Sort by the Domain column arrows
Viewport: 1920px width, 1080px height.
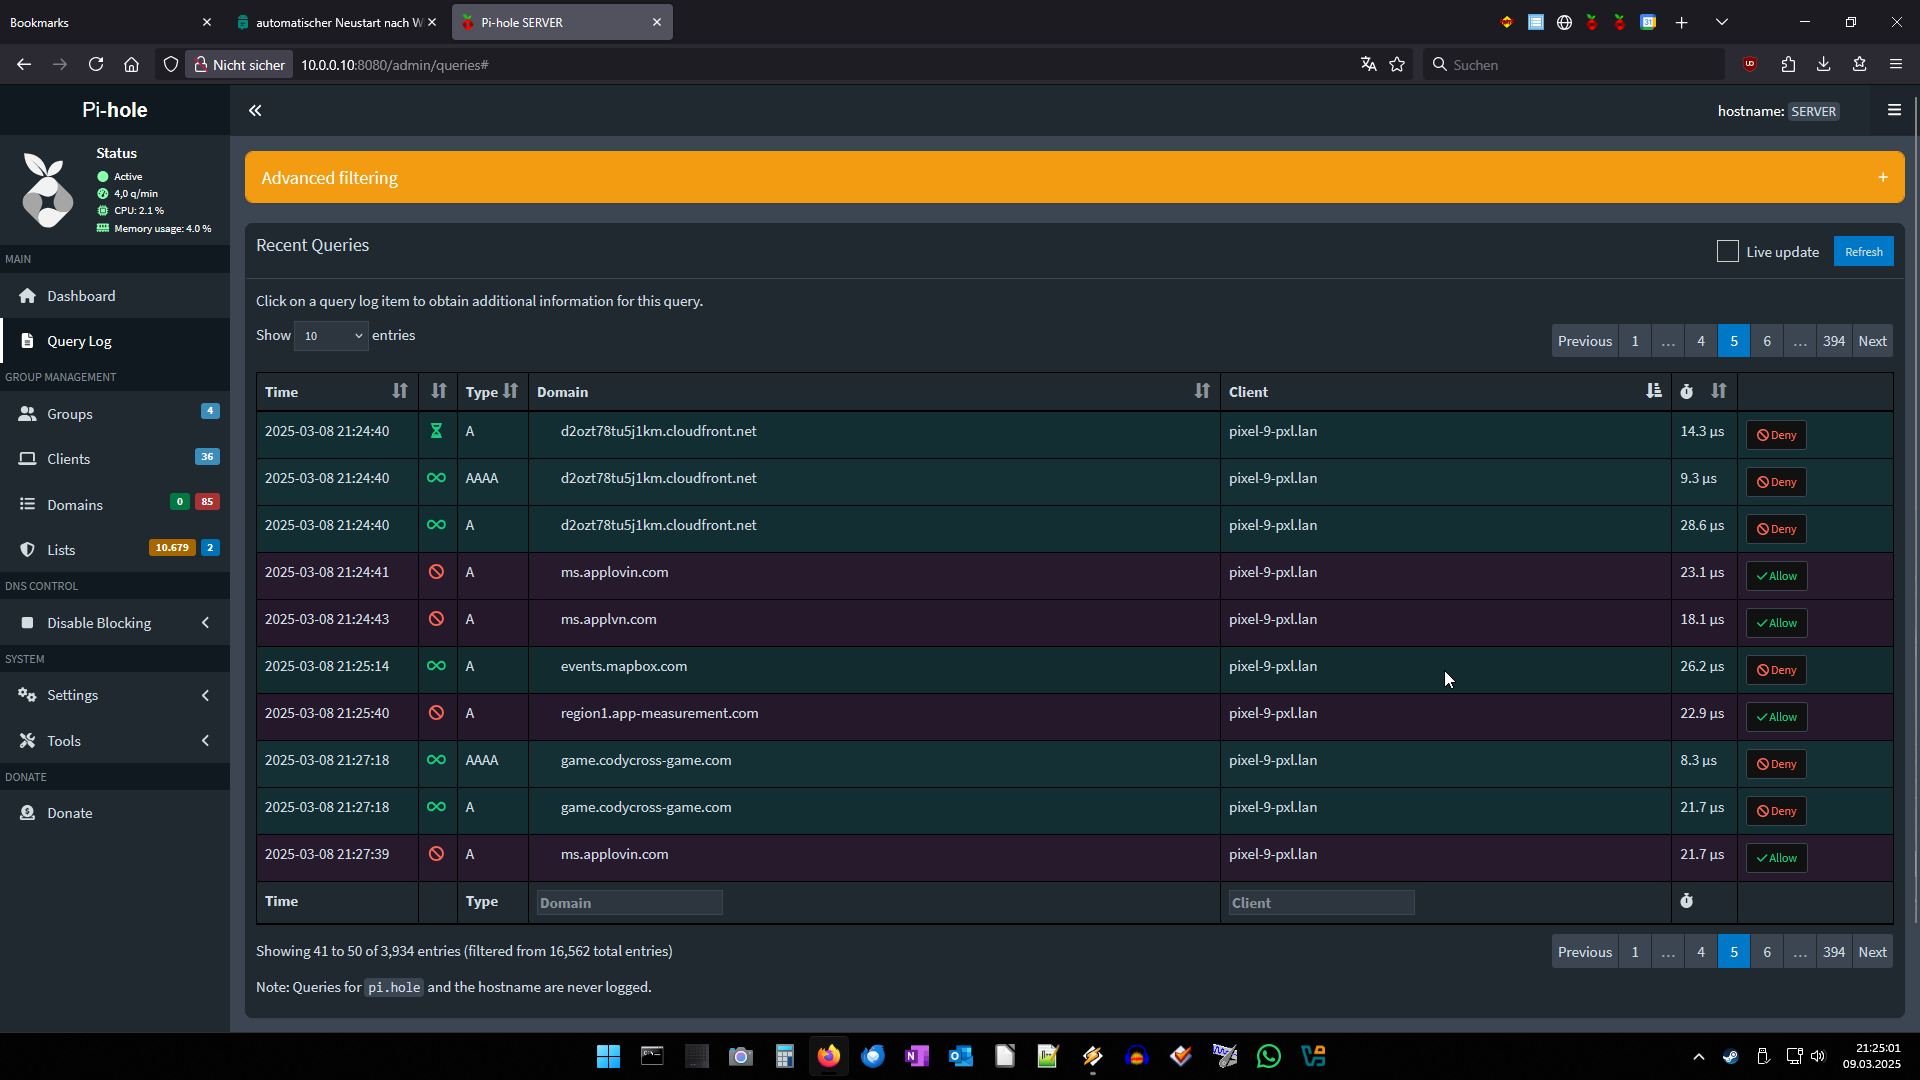point(1201,392)
